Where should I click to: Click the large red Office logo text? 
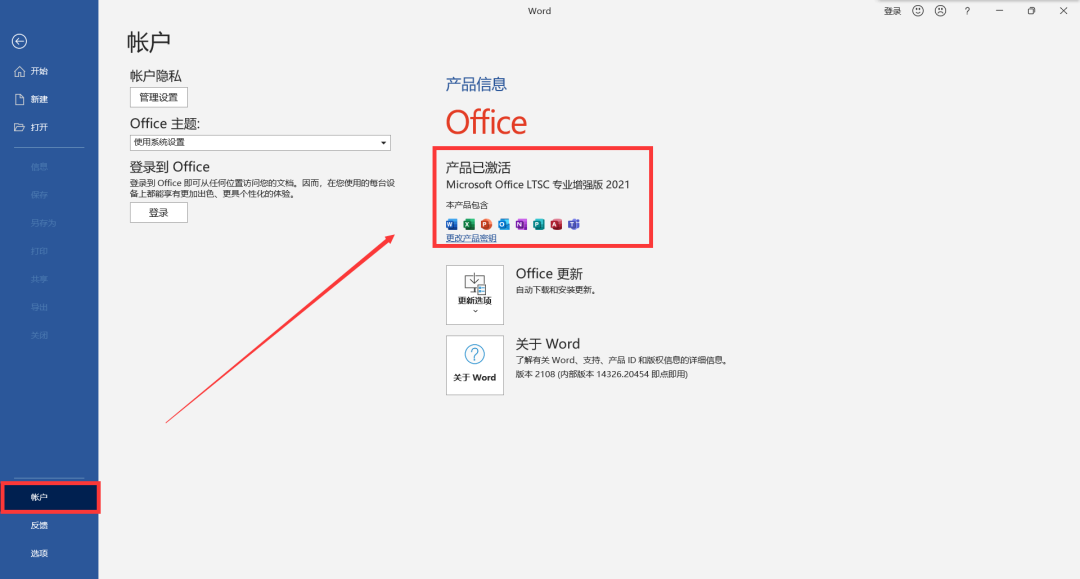point(486,123)
